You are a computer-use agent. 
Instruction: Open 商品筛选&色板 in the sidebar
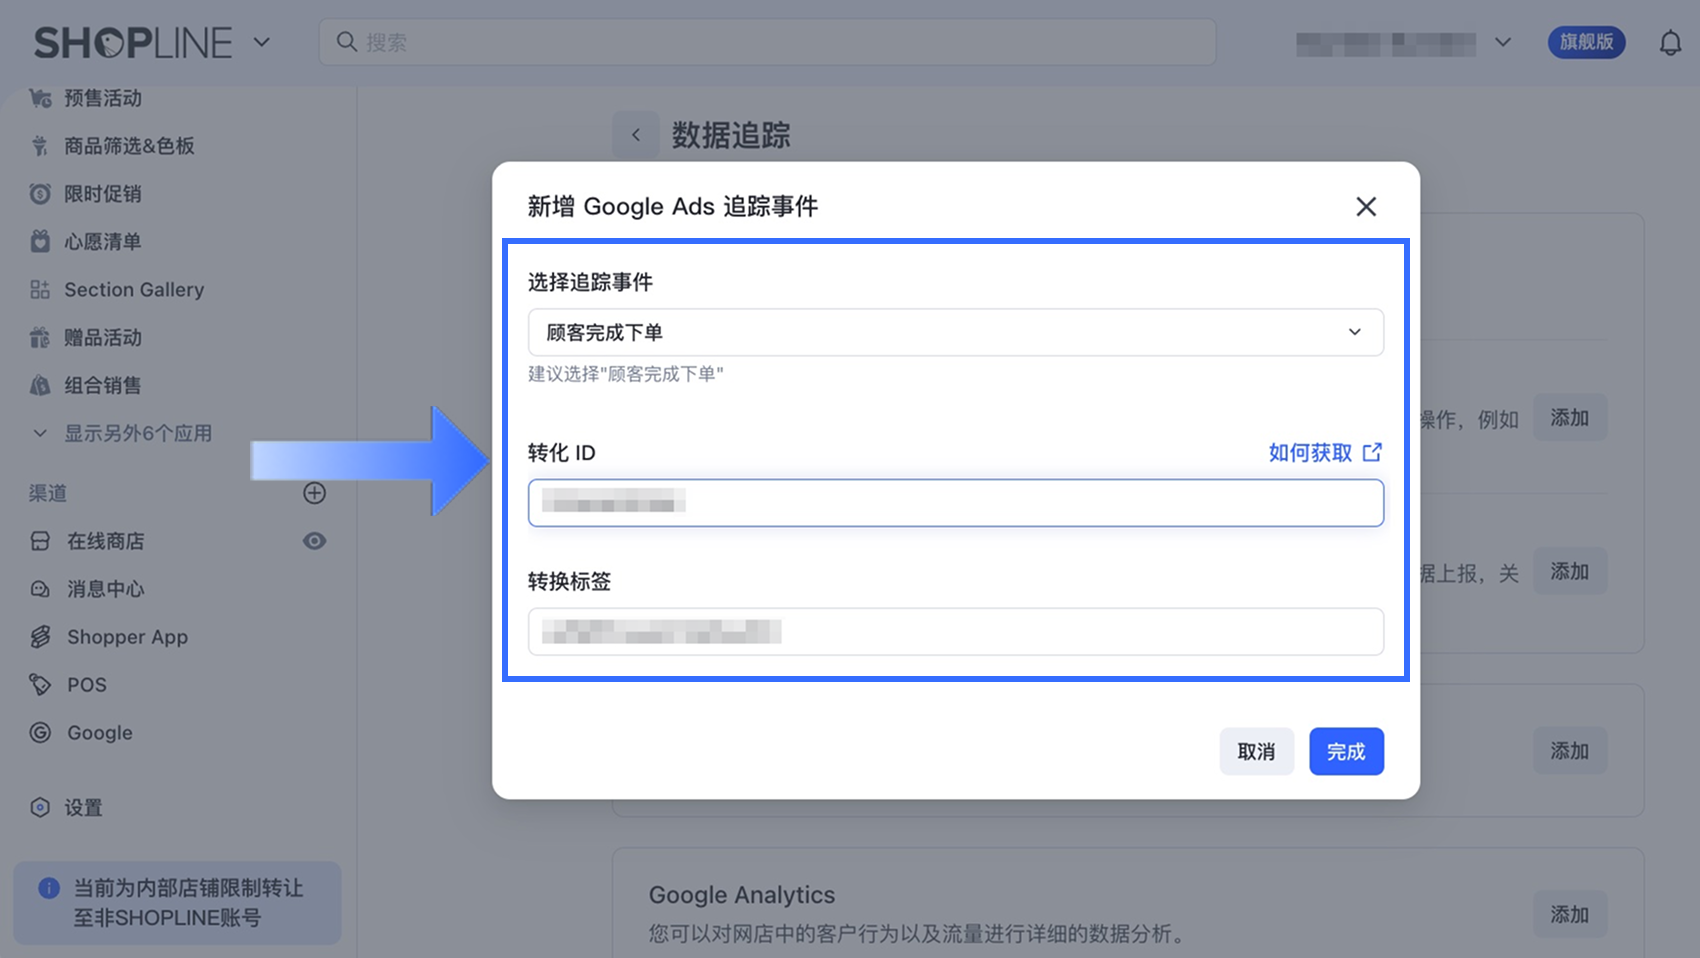(129, 146)
